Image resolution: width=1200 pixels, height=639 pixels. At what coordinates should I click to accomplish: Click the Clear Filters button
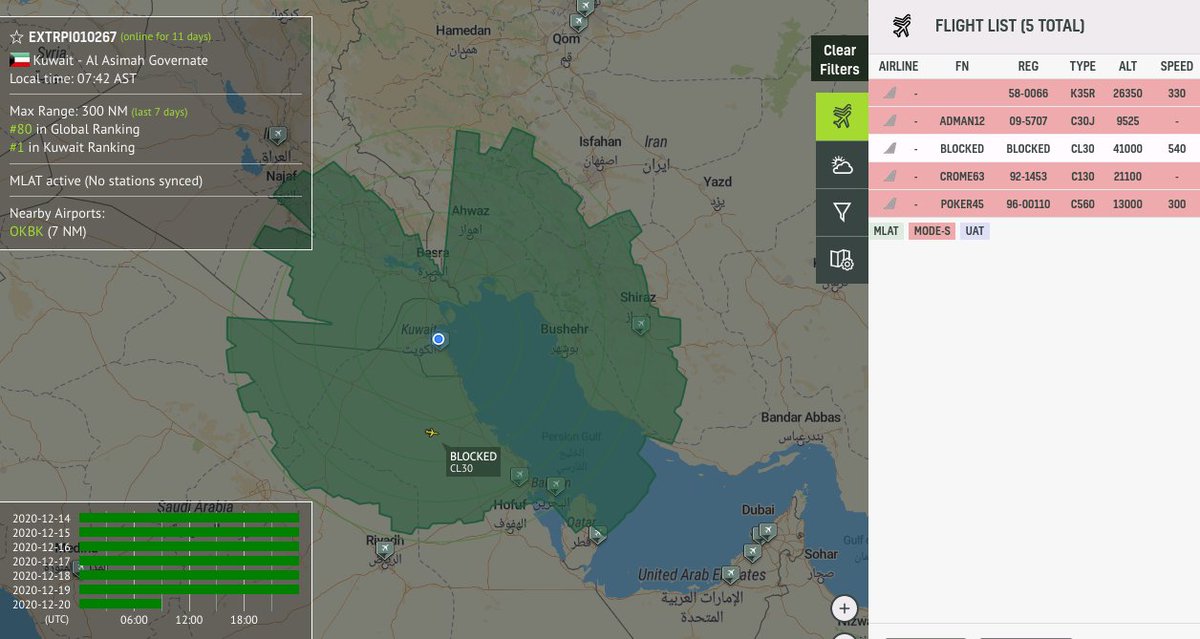point(840,59)
